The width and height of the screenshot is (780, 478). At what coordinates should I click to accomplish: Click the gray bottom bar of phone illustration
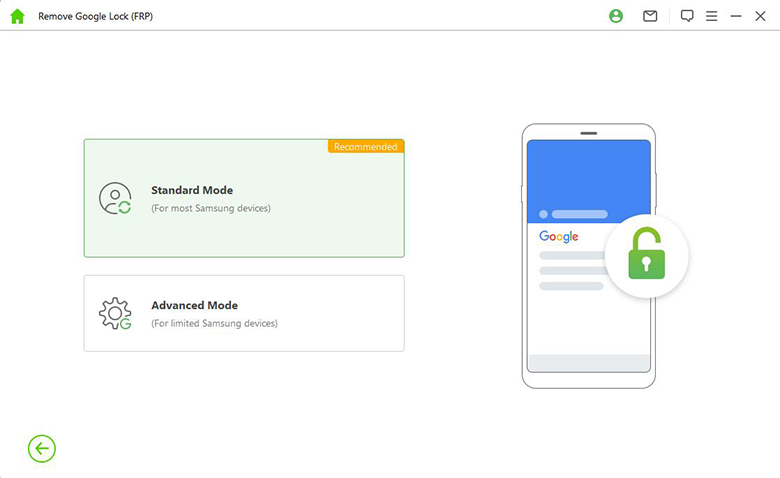click(588, 362)
